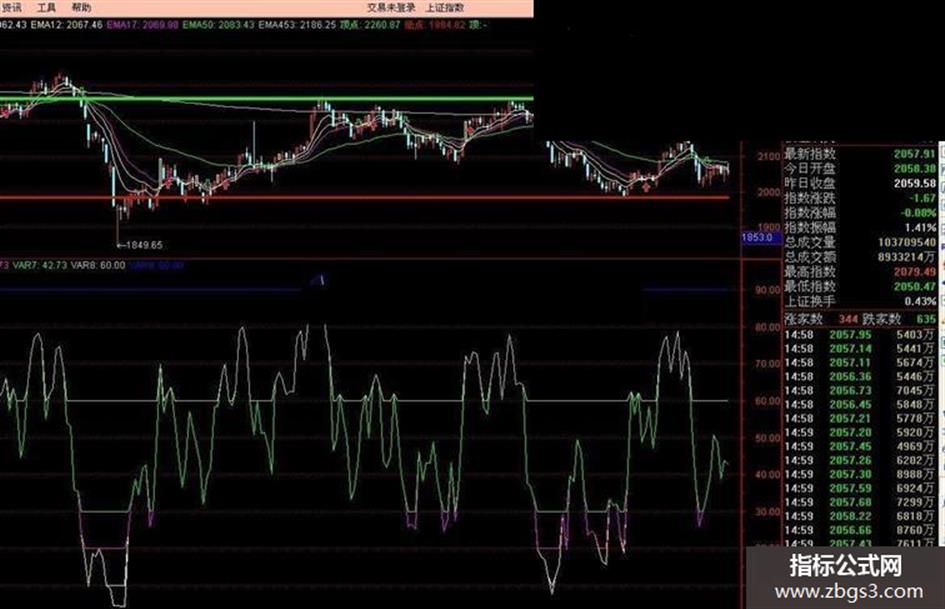Select the 14:58 2057.95 tick row
Viewport: 945px width, 609px height.
click(x=859, y=335)
